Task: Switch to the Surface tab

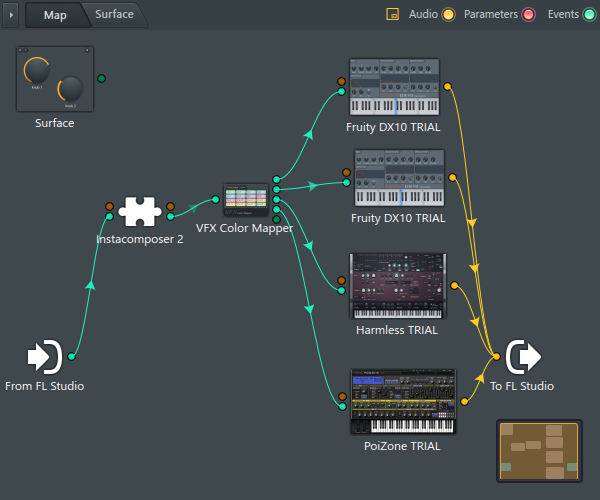Action: [114, 15]
